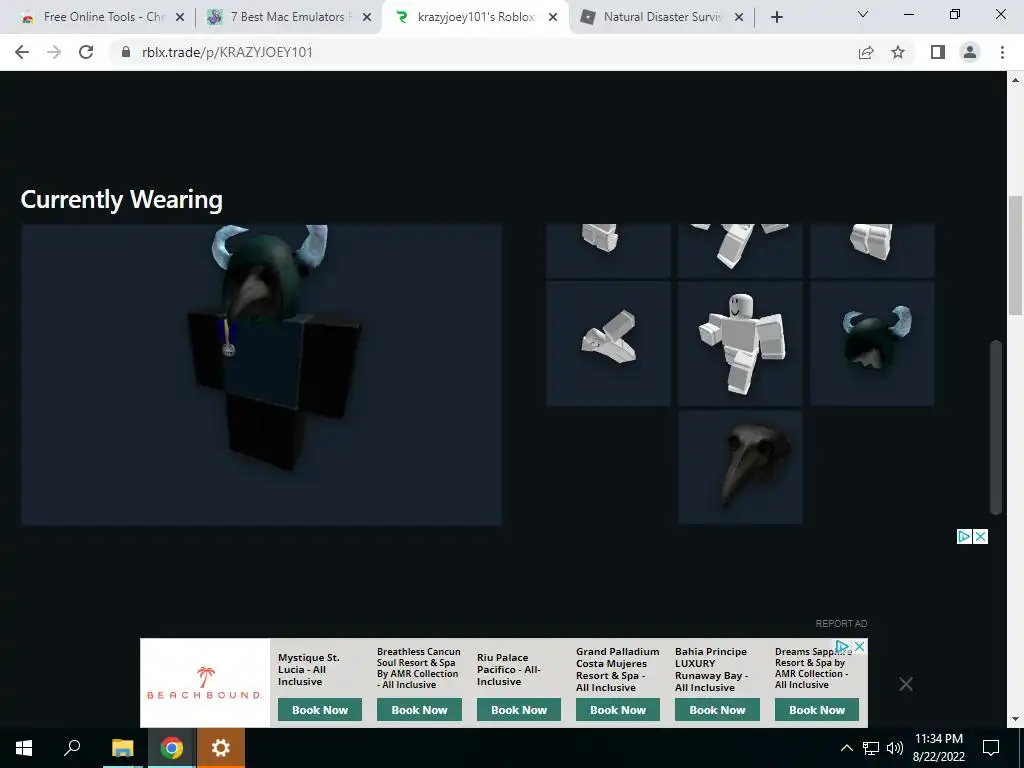Book Now for Bahia Principe Luxury Runaway Bay
Viewport: 1024px width, 768px height.
pos(717,710)
